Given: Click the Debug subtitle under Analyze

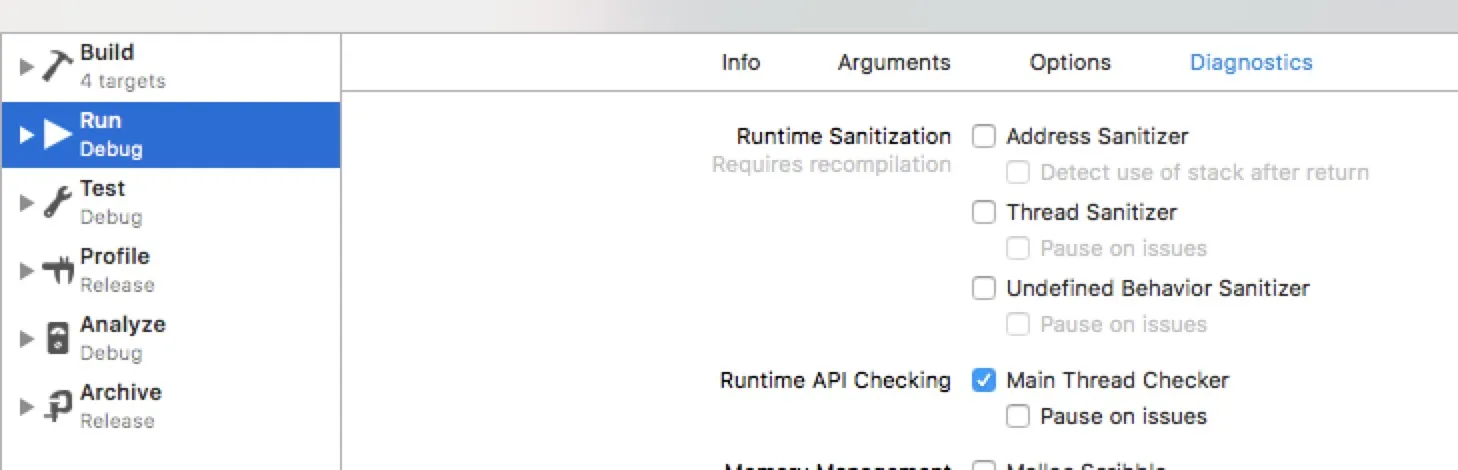Looking at the screenshot, I should click(111, 353).
